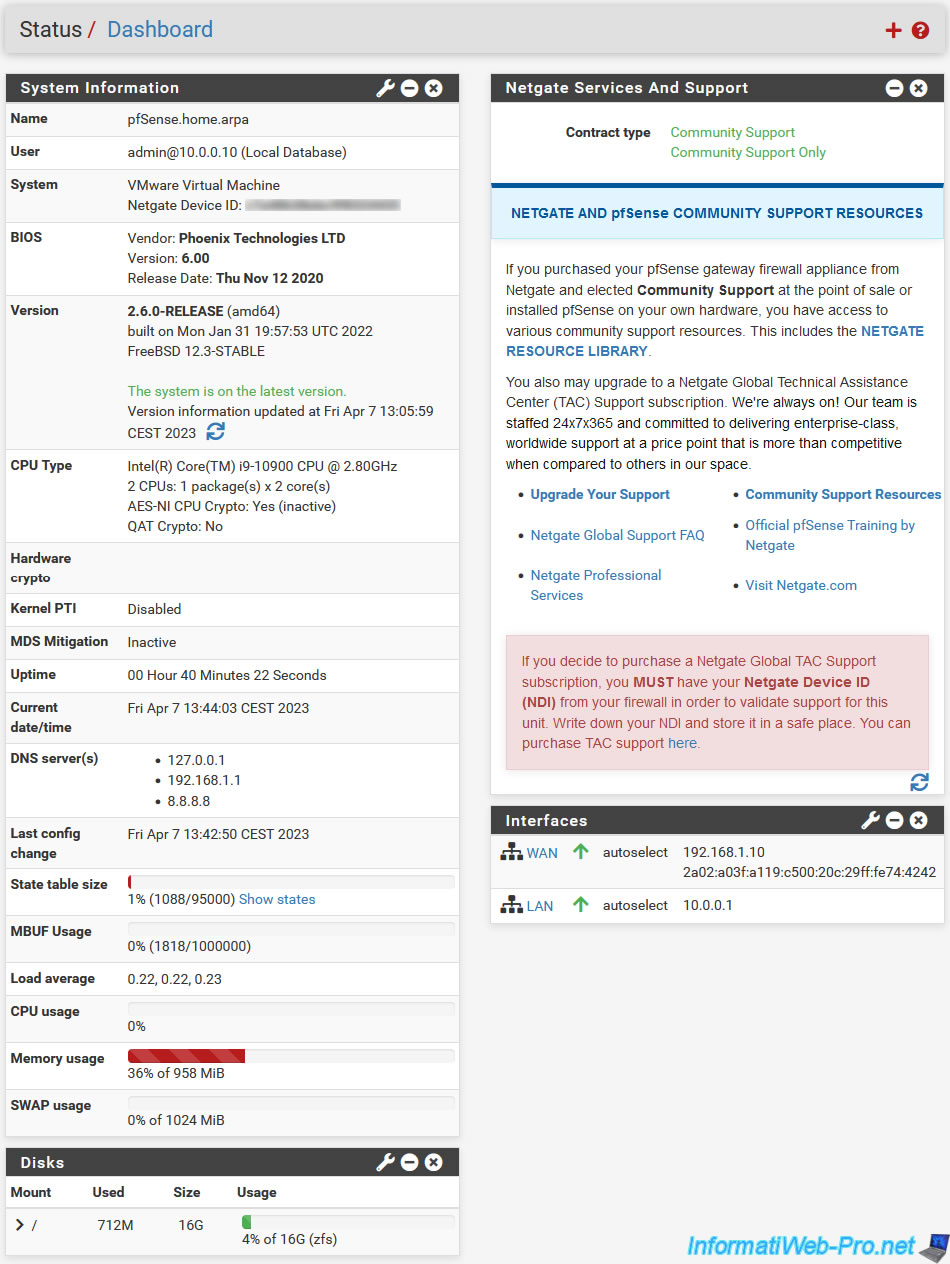
Task: Click the green up arrow for WAN
Action: point(581,852)
